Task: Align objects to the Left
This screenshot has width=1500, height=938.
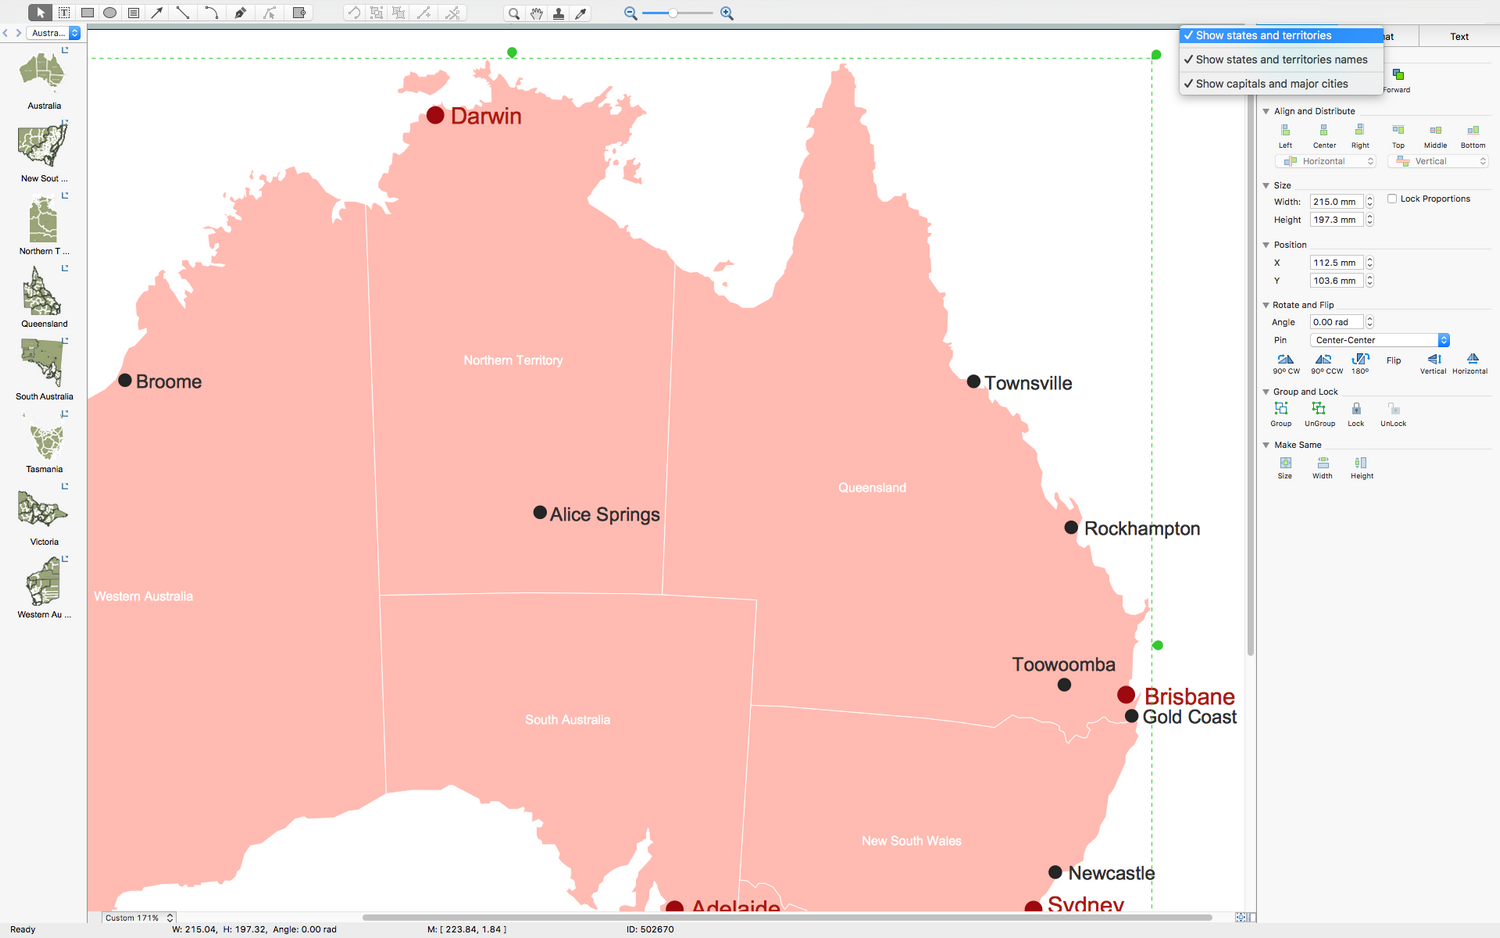Action: pyautogui.click(x=1285, y=136)
